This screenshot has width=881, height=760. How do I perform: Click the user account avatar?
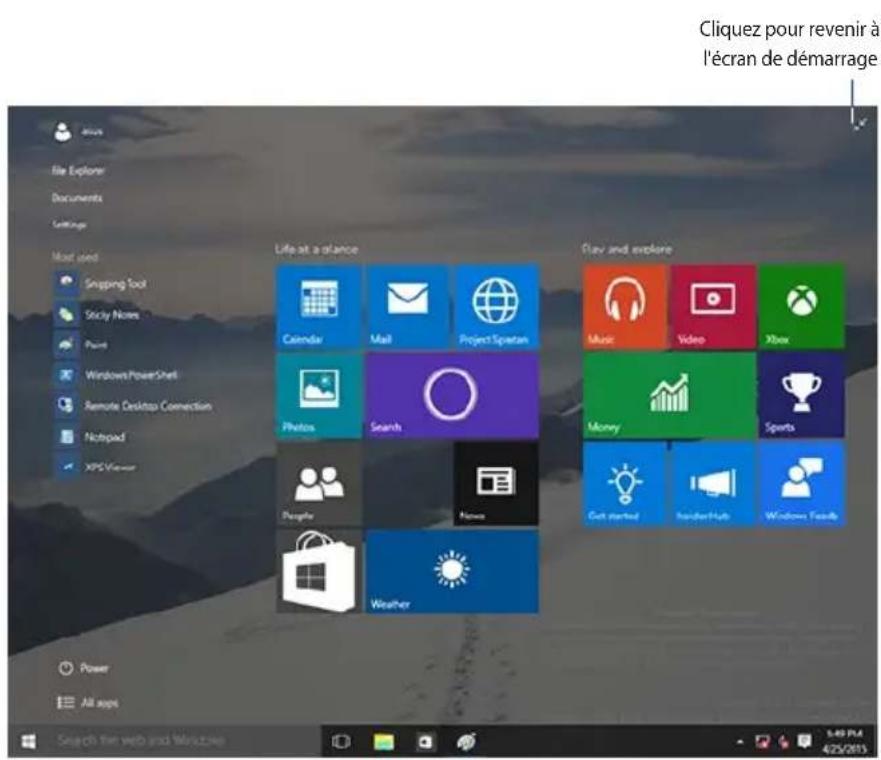(63, 132)
